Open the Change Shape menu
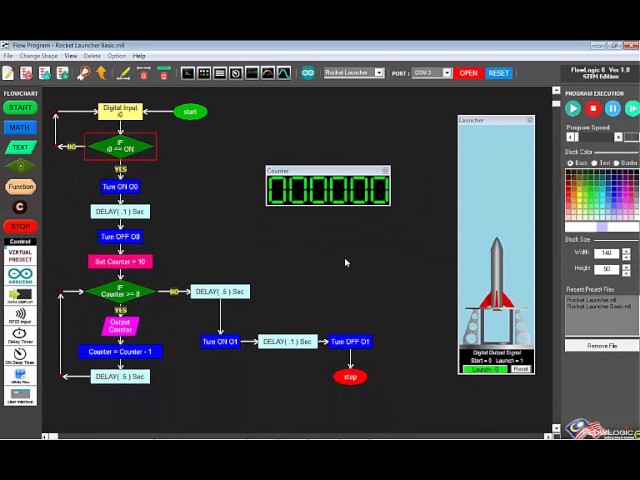 click(38, 56)
